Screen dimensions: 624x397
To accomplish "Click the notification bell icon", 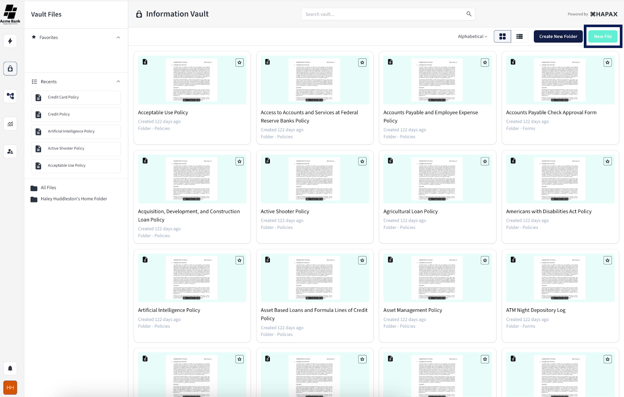I will pyautogui.click(x=10, y=368).
